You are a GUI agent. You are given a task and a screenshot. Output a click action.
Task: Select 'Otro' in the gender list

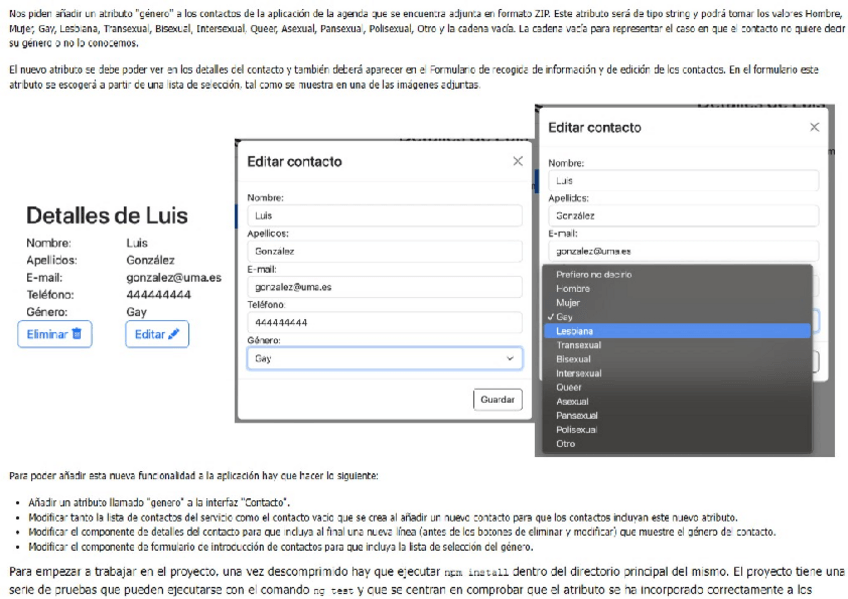(x=677, y=443)
